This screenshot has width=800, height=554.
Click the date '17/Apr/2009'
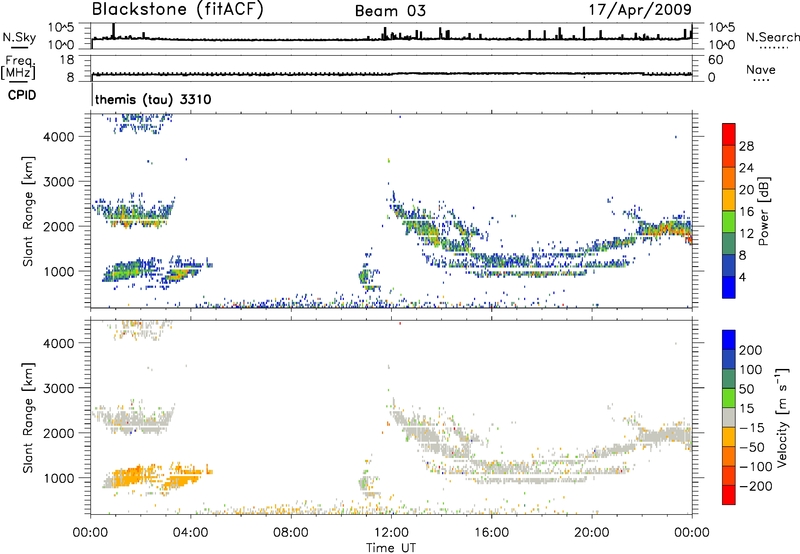click(640, 10)
